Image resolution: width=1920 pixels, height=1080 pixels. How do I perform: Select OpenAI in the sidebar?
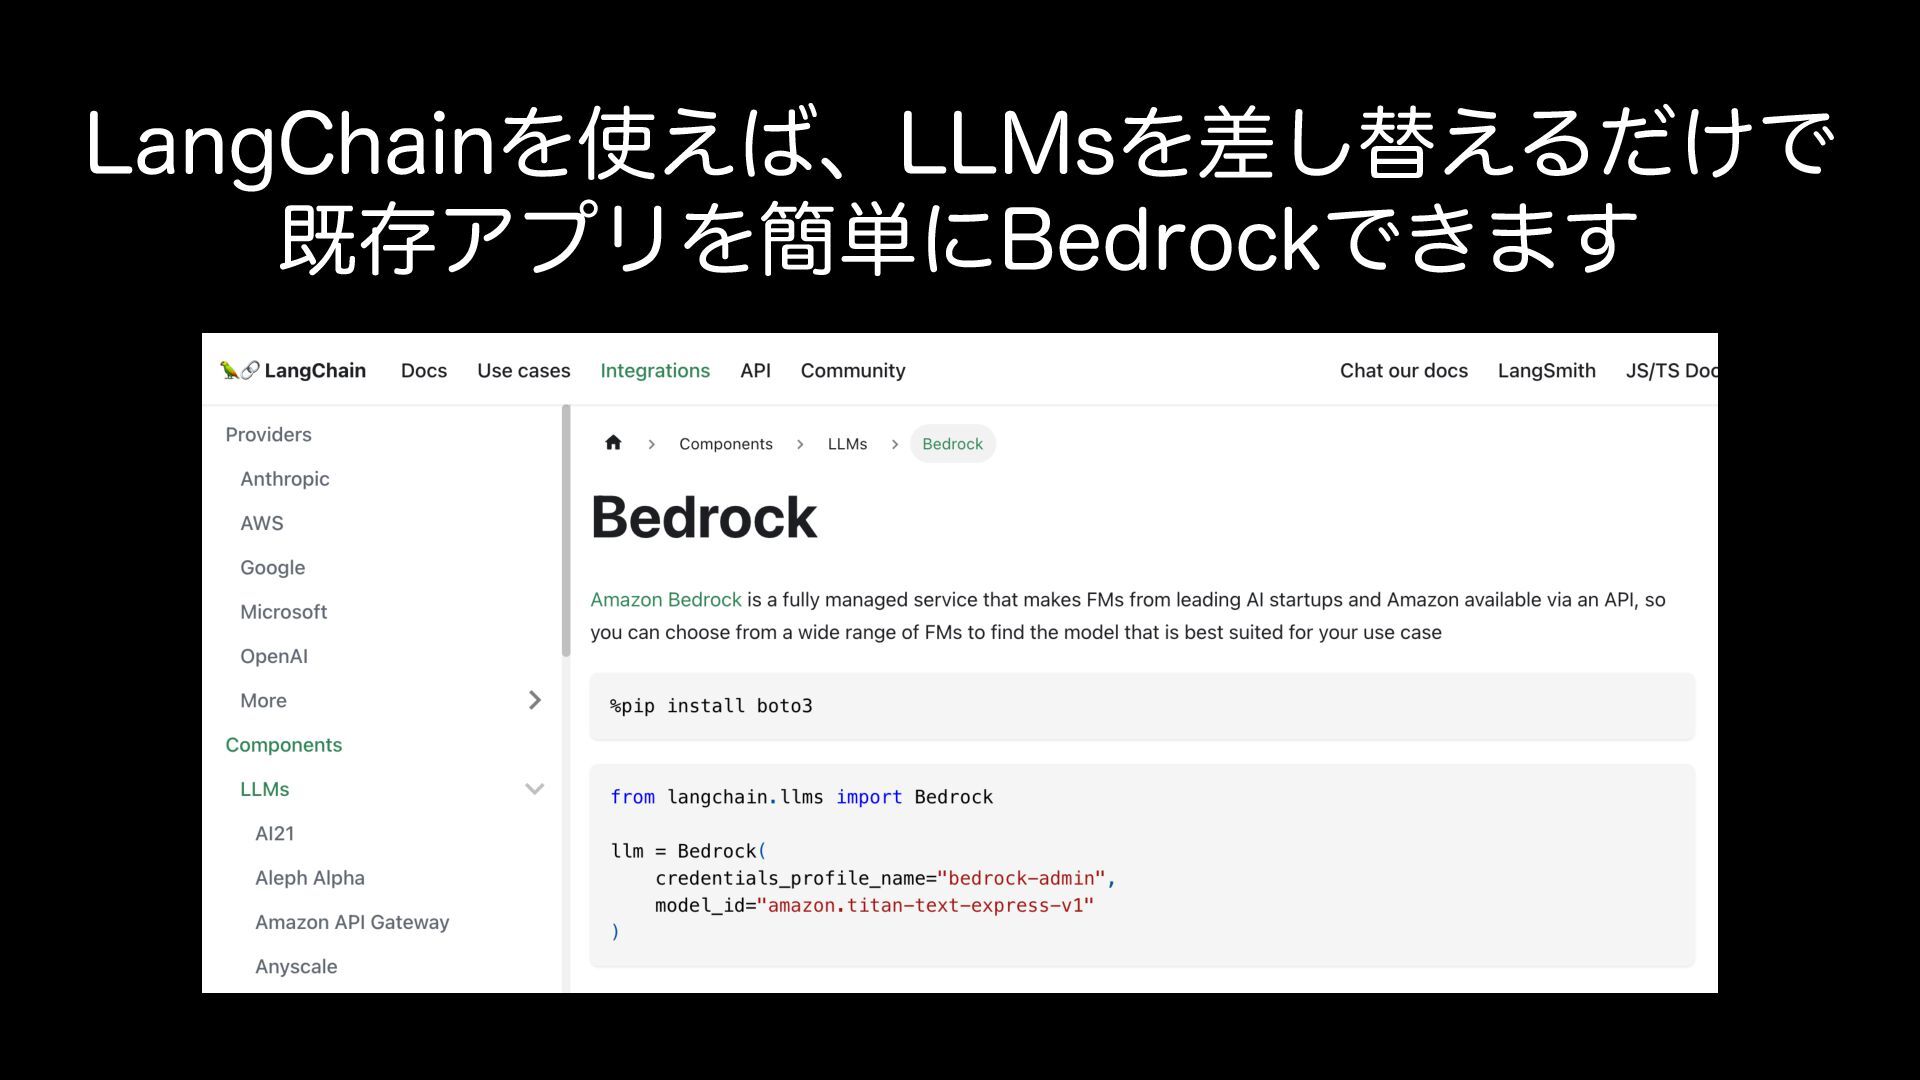[x=274, y=656]
